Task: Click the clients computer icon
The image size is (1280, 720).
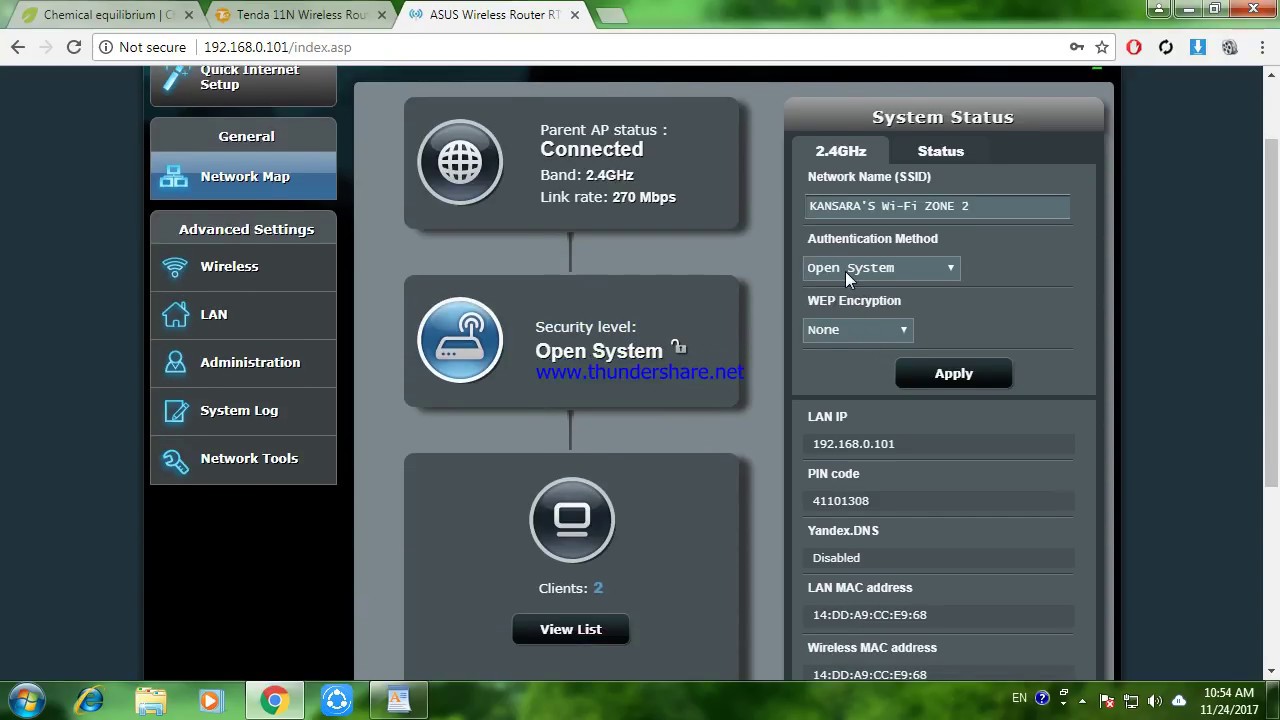Action: point(572,519)
